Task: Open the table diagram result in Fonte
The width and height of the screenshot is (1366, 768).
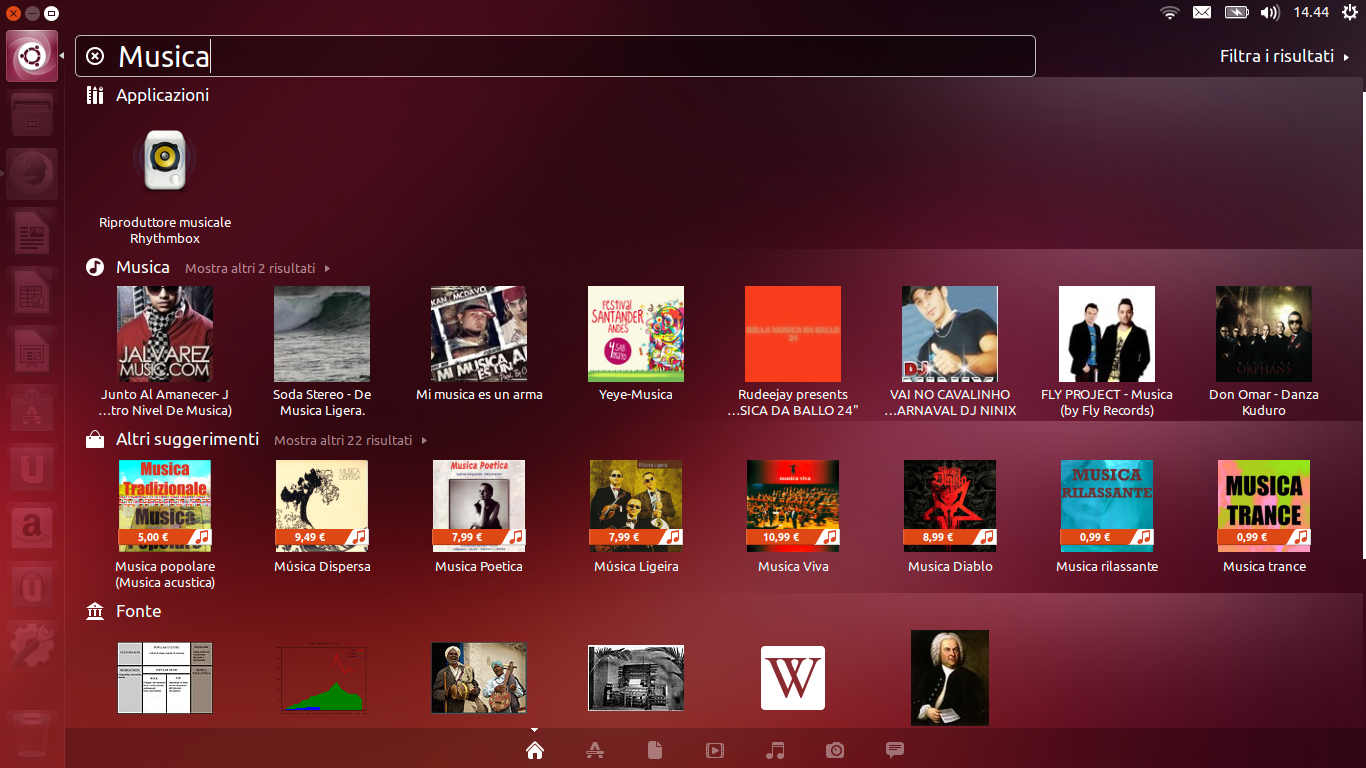Action: click(165, 678)
